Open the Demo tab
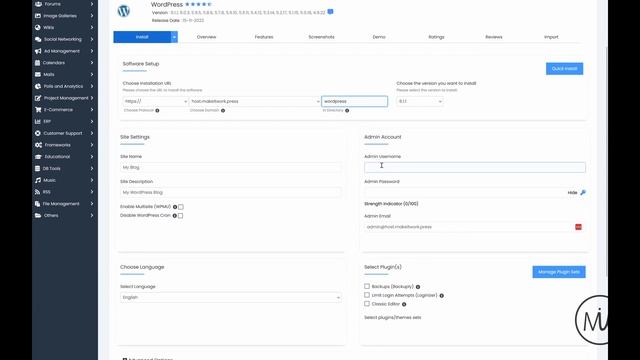This screenshot has height=360, width=640. 379,37
